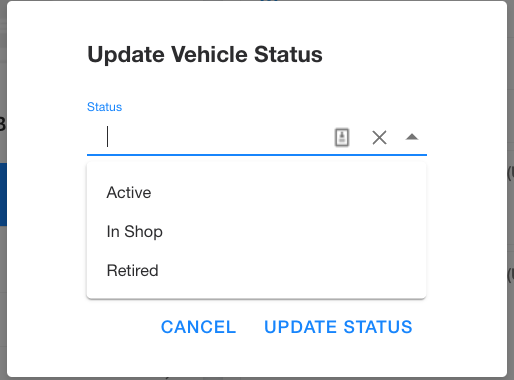514x380 pixels.
Task: Click the dimmed backdrop outside the dialog
Action: tap(511, 100)
